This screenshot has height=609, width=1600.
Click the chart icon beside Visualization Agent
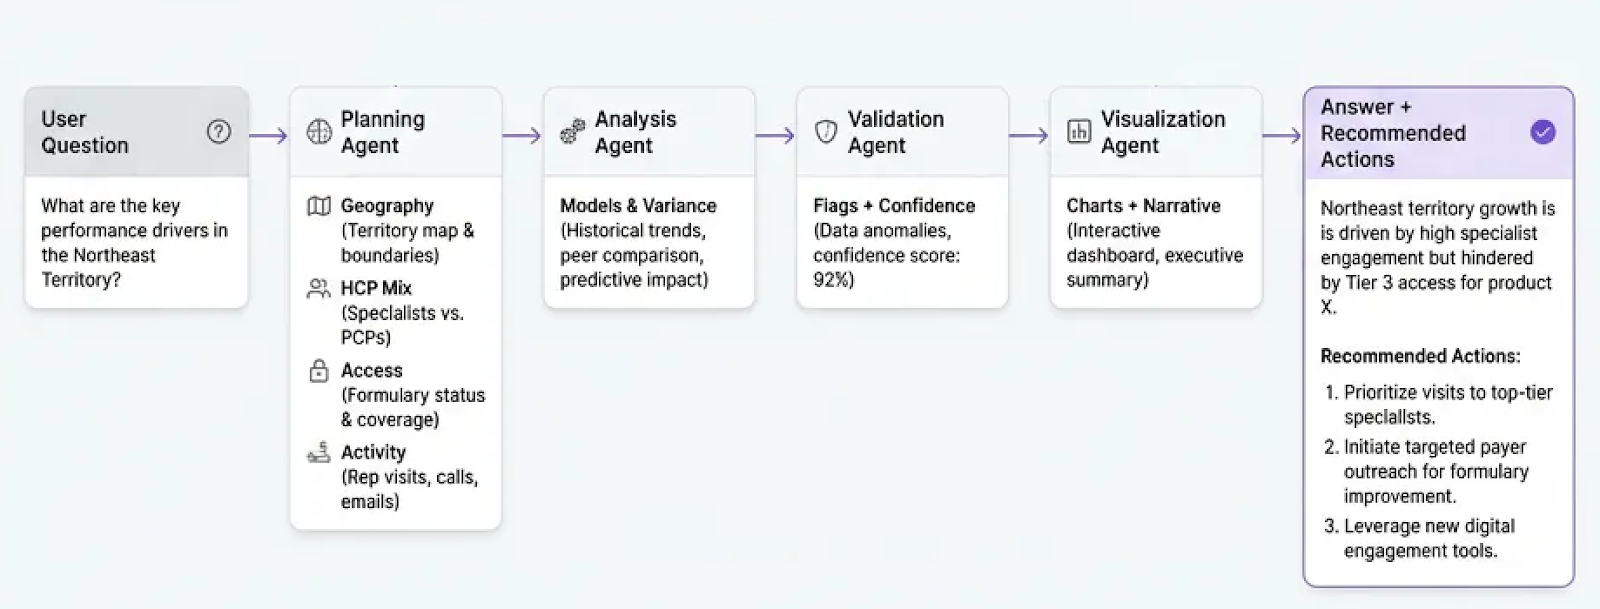[1079, 132]
